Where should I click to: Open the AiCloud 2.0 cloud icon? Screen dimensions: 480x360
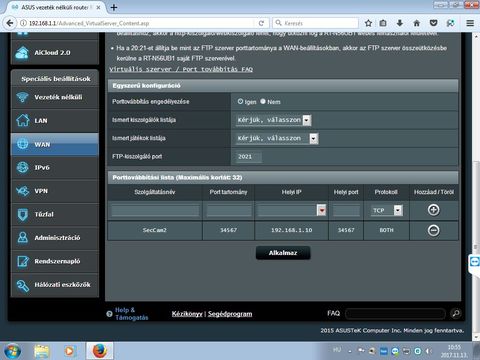coord(22,53)
